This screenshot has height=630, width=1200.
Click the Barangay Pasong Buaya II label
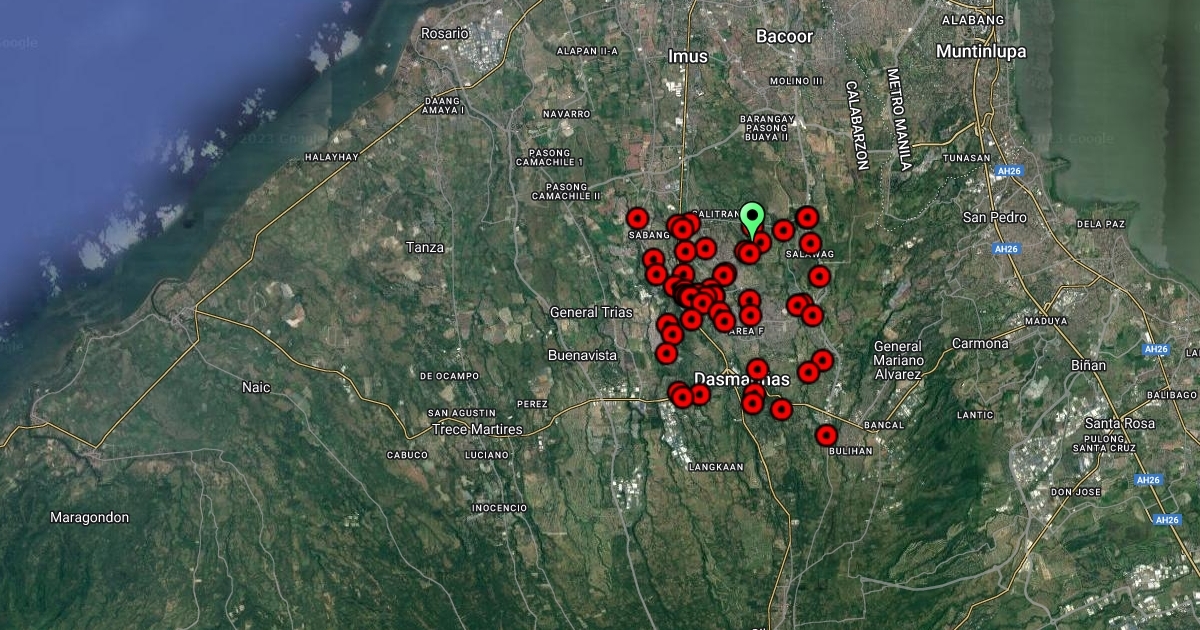767,127
